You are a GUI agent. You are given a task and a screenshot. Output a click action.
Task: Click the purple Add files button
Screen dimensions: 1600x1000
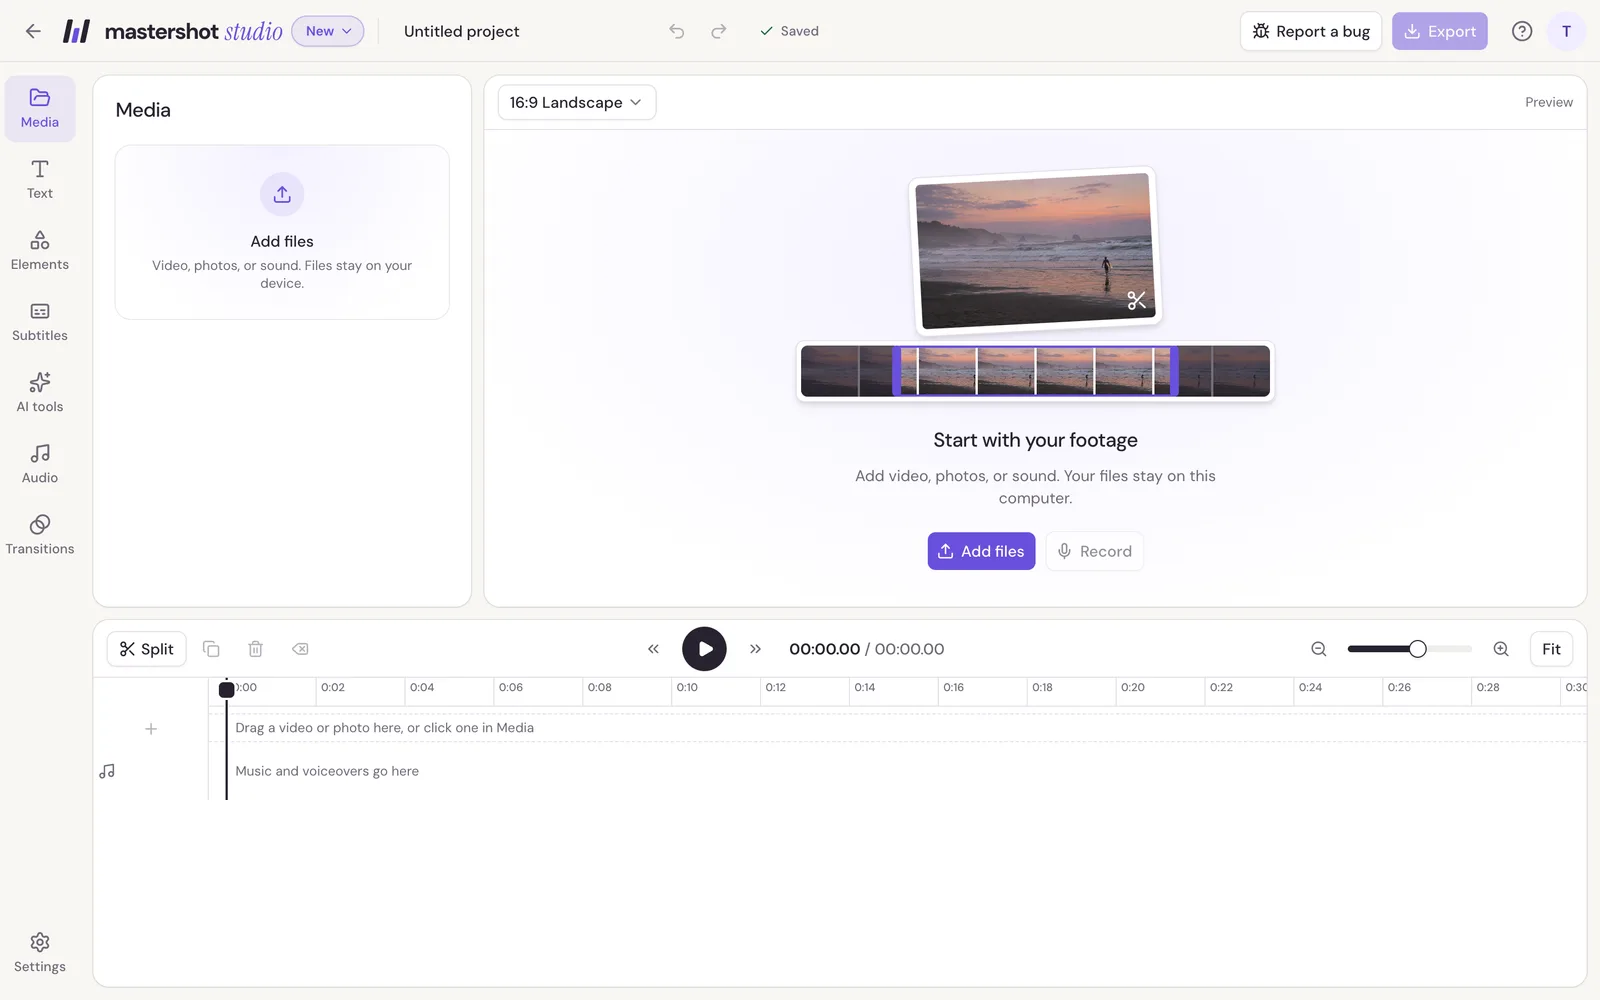point(981,551)
